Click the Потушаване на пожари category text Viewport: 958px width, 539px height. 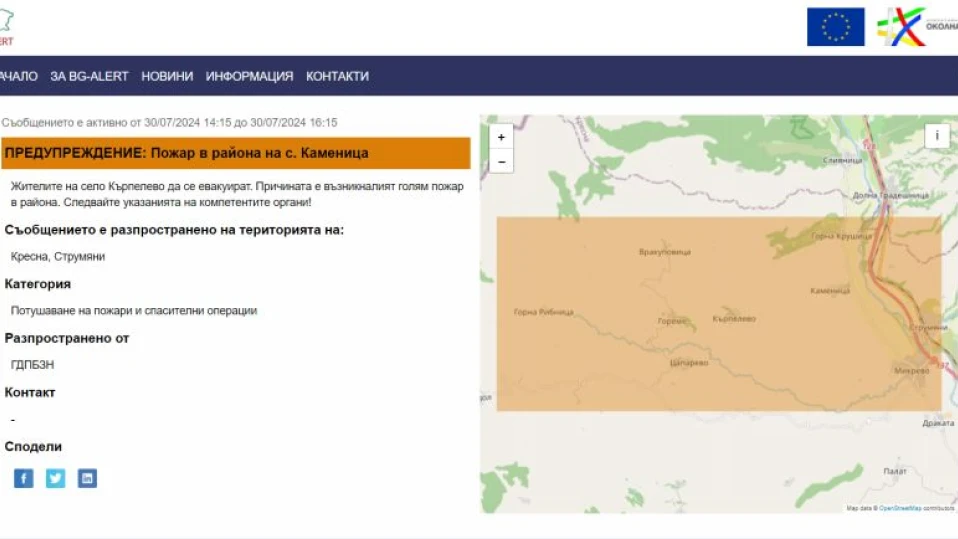point(134,310)
